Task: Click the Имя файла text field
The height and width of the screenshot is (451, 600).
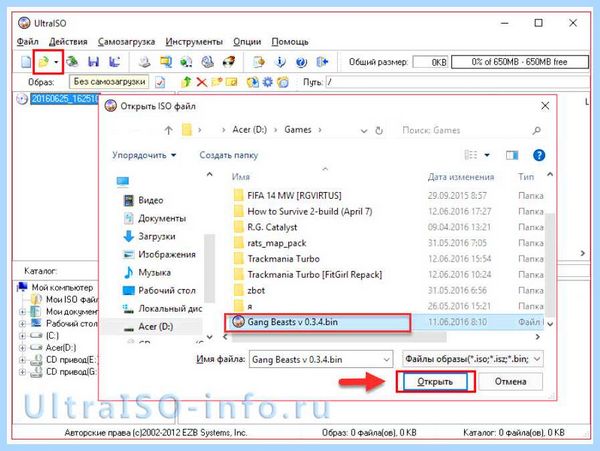Action: point(317,360)
